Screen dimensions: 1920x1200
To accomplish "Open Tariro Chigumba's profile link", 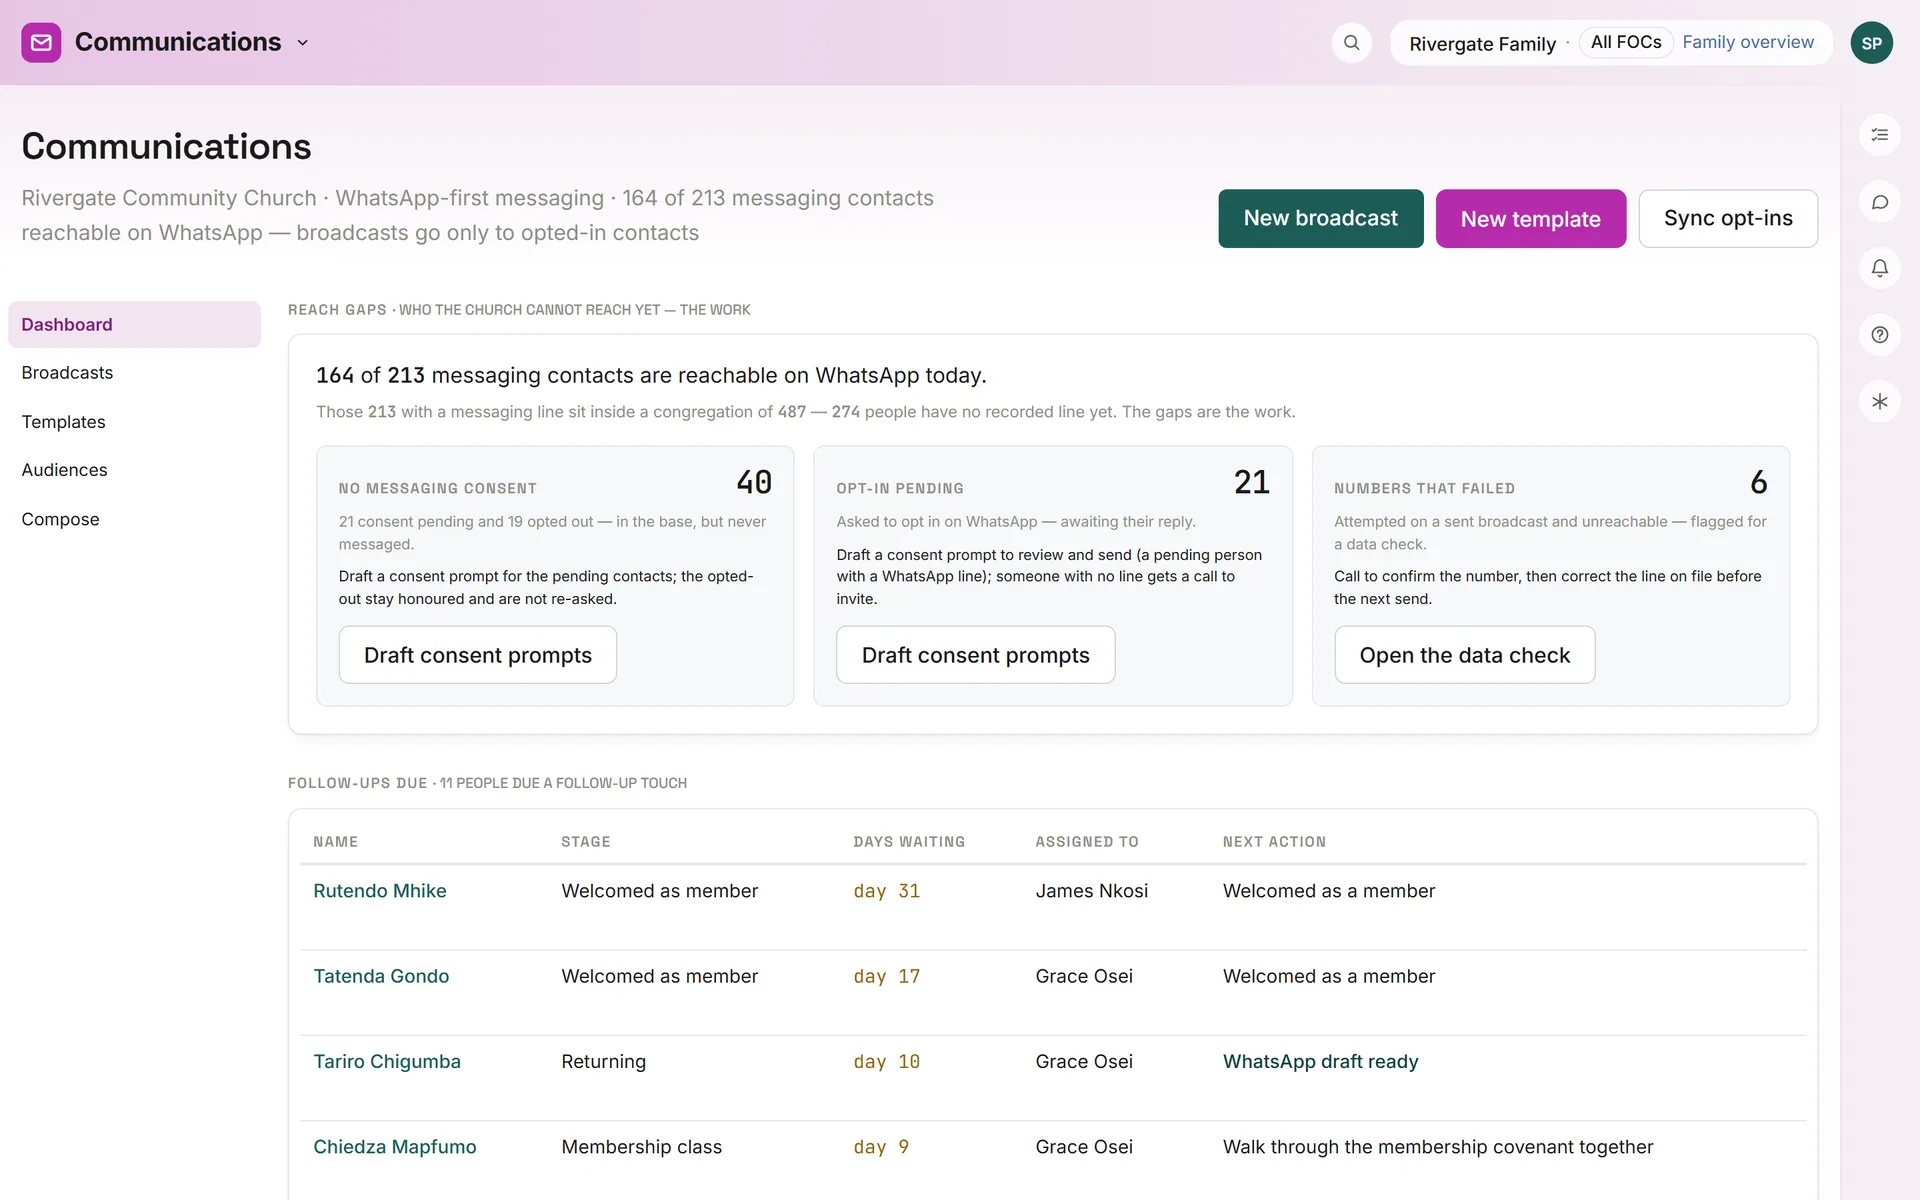I will (x=387, y=1062).
